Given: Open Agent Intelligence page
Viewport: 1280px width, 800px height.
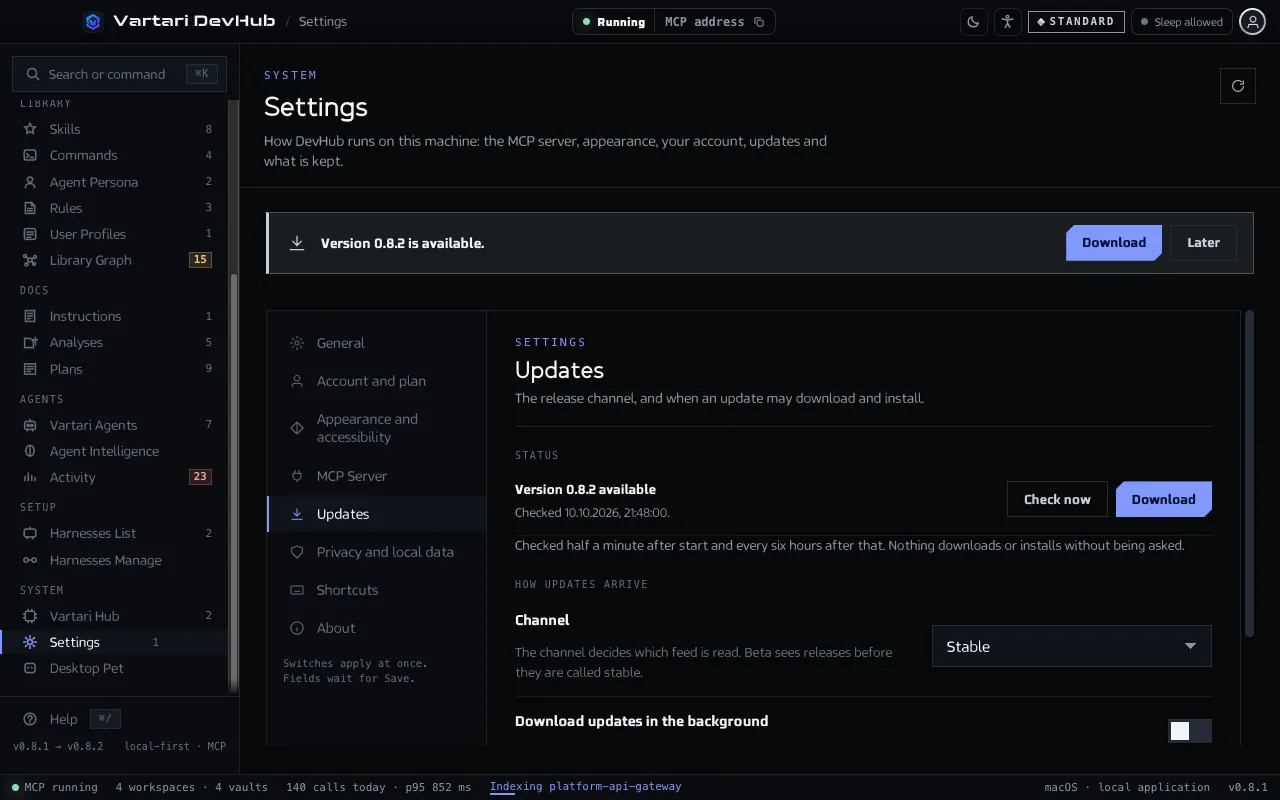Looking at the screenshot, I should (116, 451).
